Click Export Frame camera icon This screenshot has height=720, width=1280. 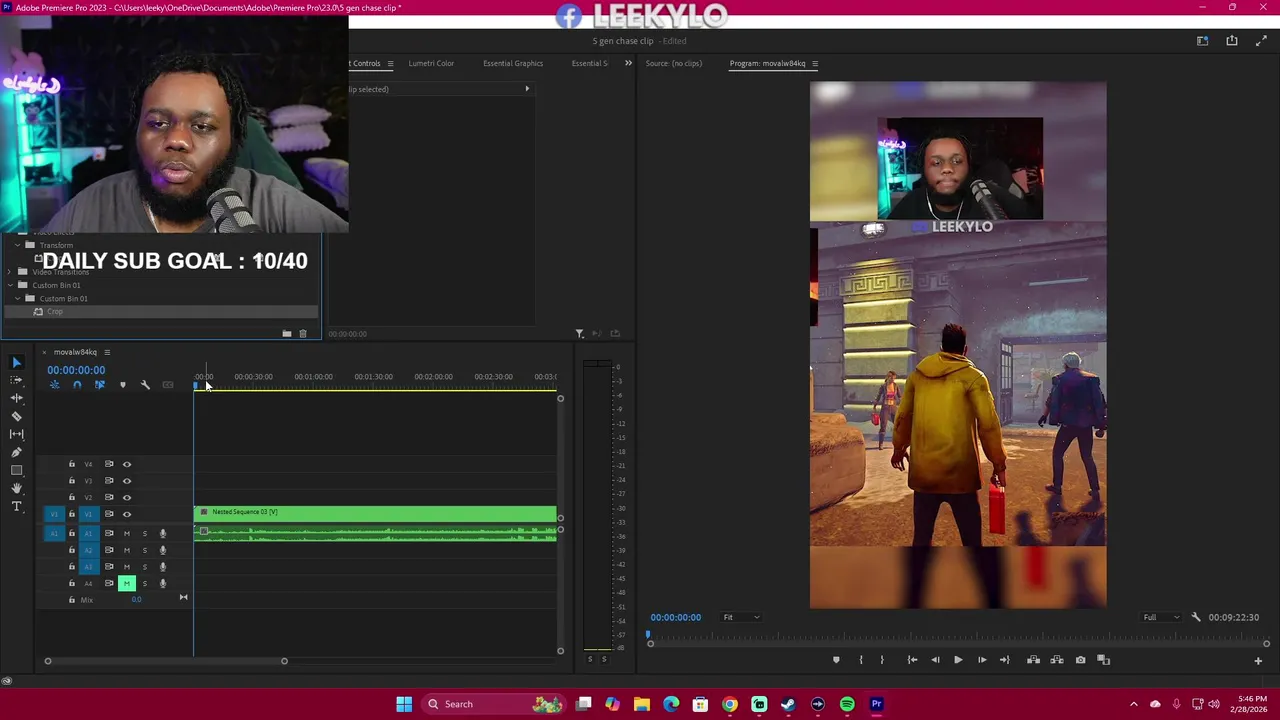pos(1080,660)
